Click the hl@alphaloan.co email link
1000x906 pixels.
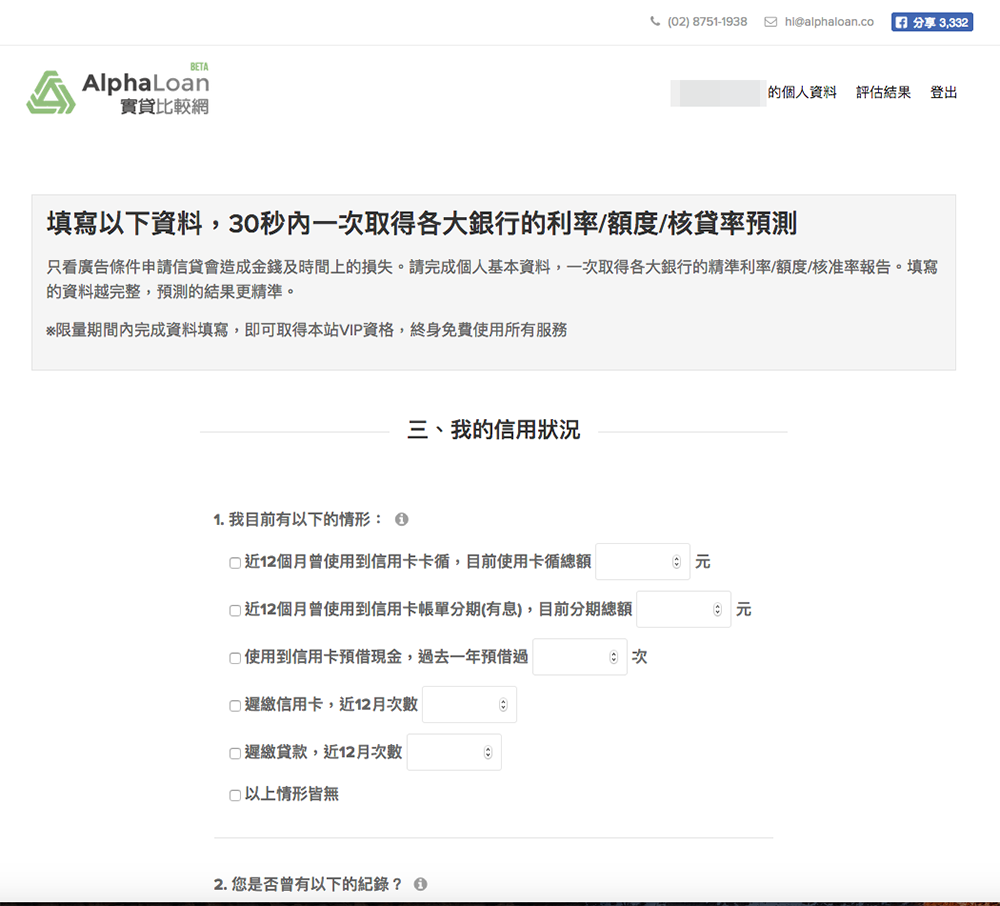pos(828,22)
